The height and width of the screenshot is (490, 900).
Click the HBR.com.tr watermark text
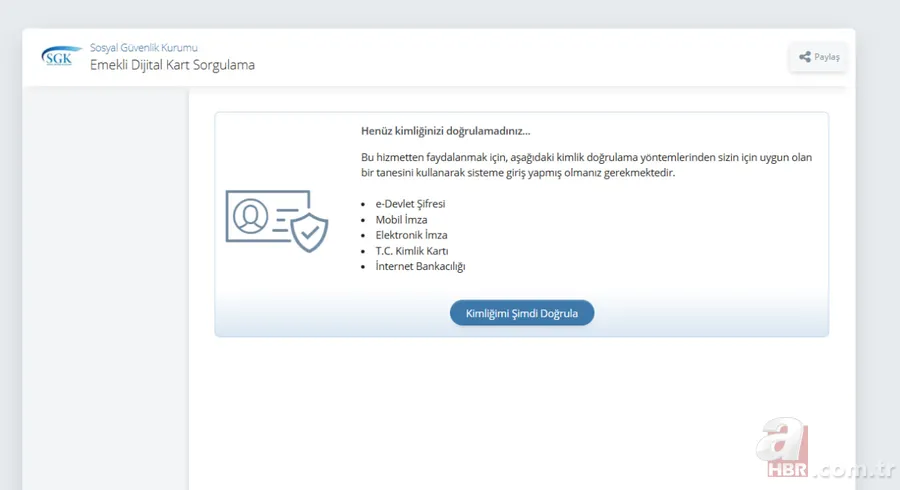click(829, 469)
